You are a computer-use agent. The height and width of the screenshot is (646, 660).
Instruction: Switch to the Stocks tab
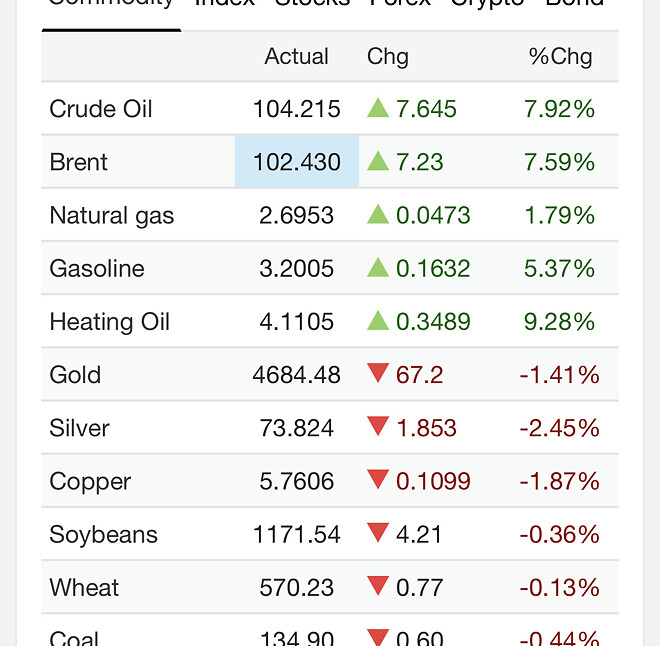[x=312, y=3]
